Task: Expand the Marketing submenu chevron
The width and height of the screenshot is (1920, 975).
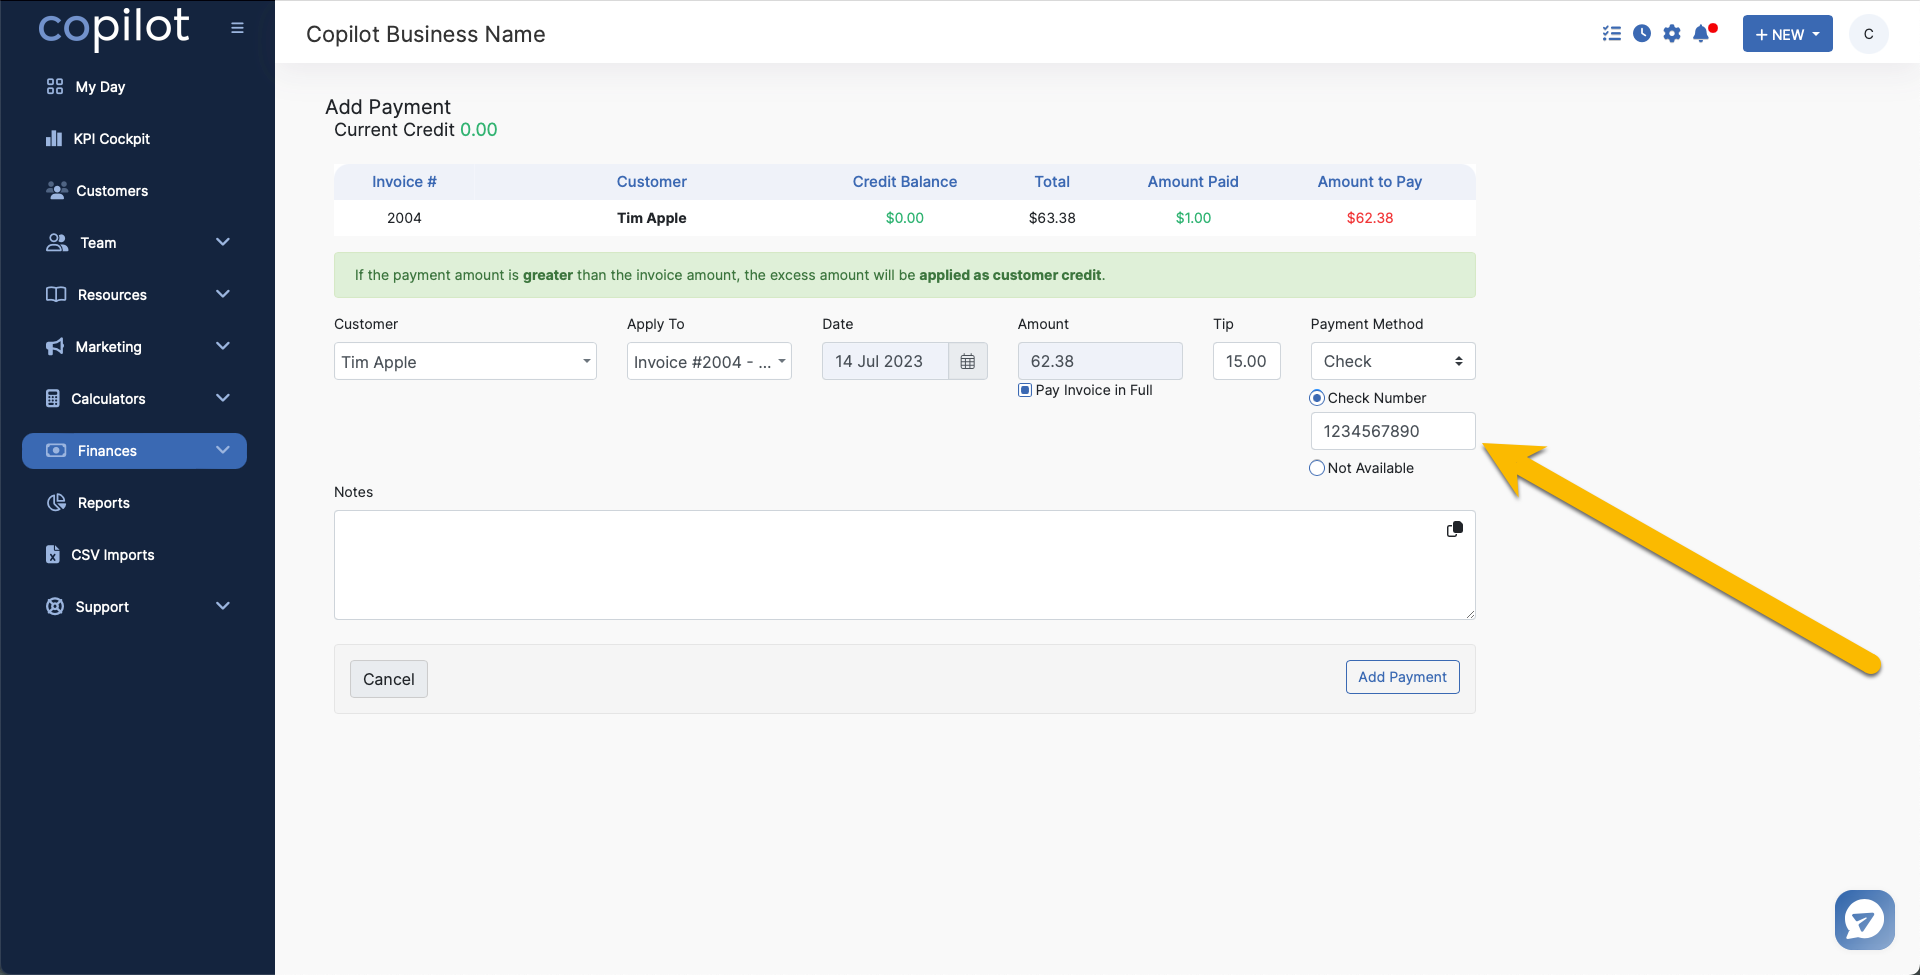Action: coord(223,346)
